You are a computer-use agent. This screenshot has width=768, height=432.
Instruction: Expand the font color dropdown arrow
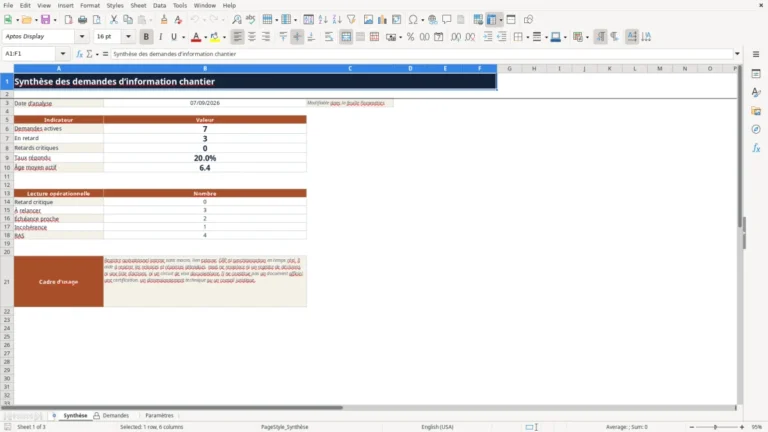coord(205,37)
